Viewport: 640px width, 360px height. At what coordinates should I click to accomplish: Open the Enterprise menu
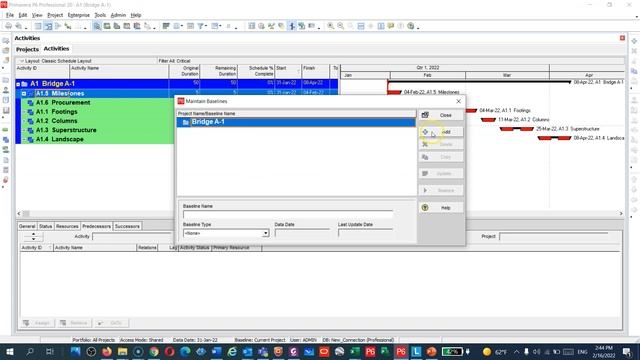[x=78, y=15]
